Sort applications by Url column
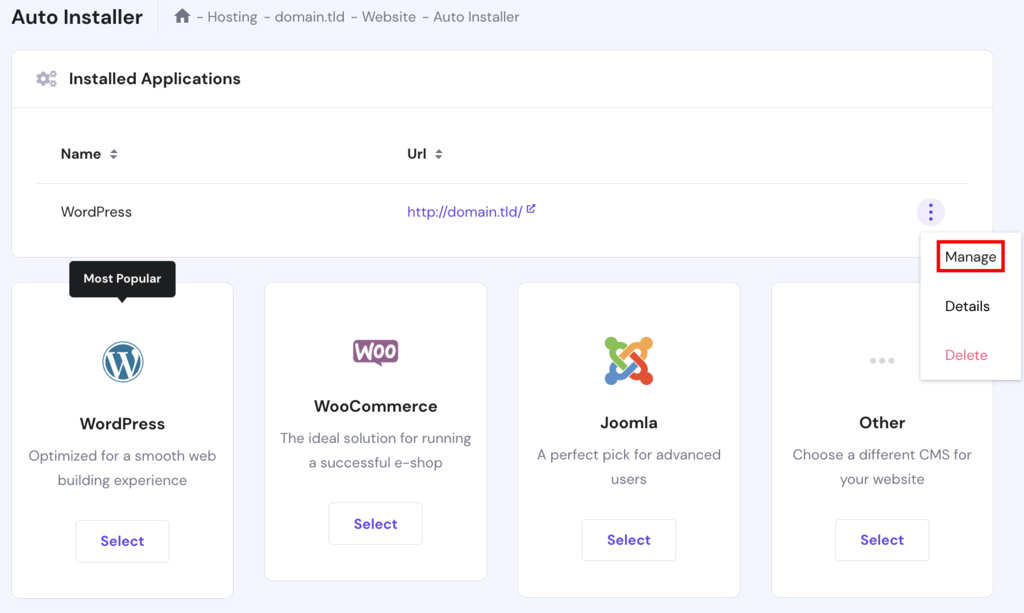The height and width of the screenshot is (613, 1024). [439, 154]
